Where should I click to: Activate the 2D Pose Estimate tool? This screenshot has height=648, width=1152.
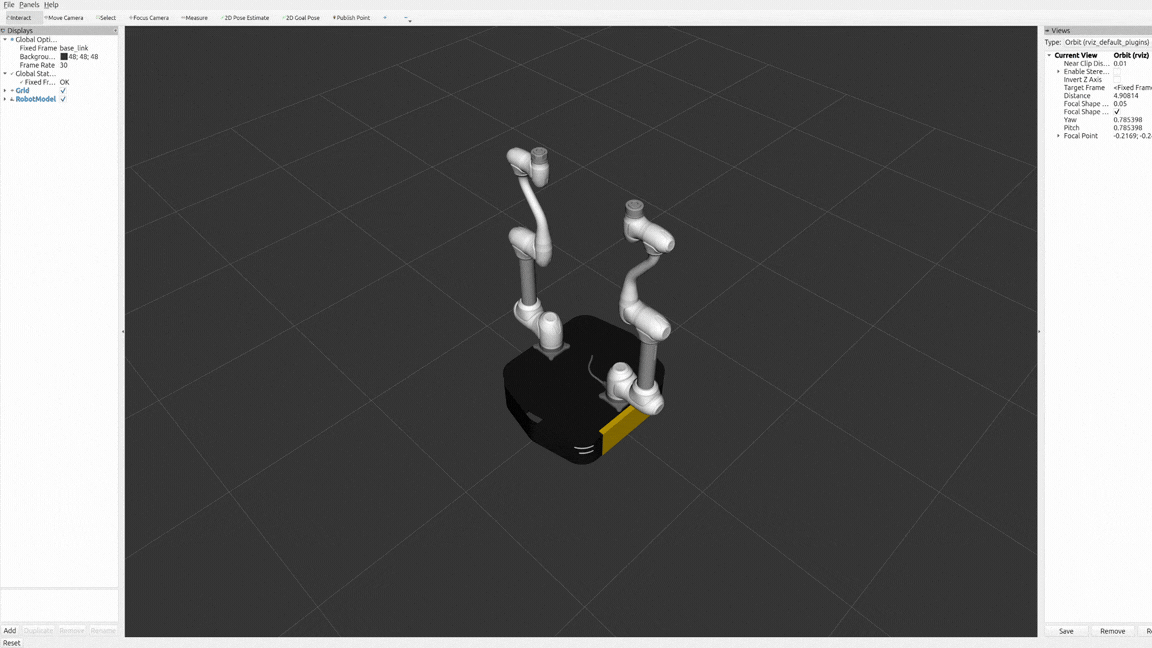tap(246, 18)
